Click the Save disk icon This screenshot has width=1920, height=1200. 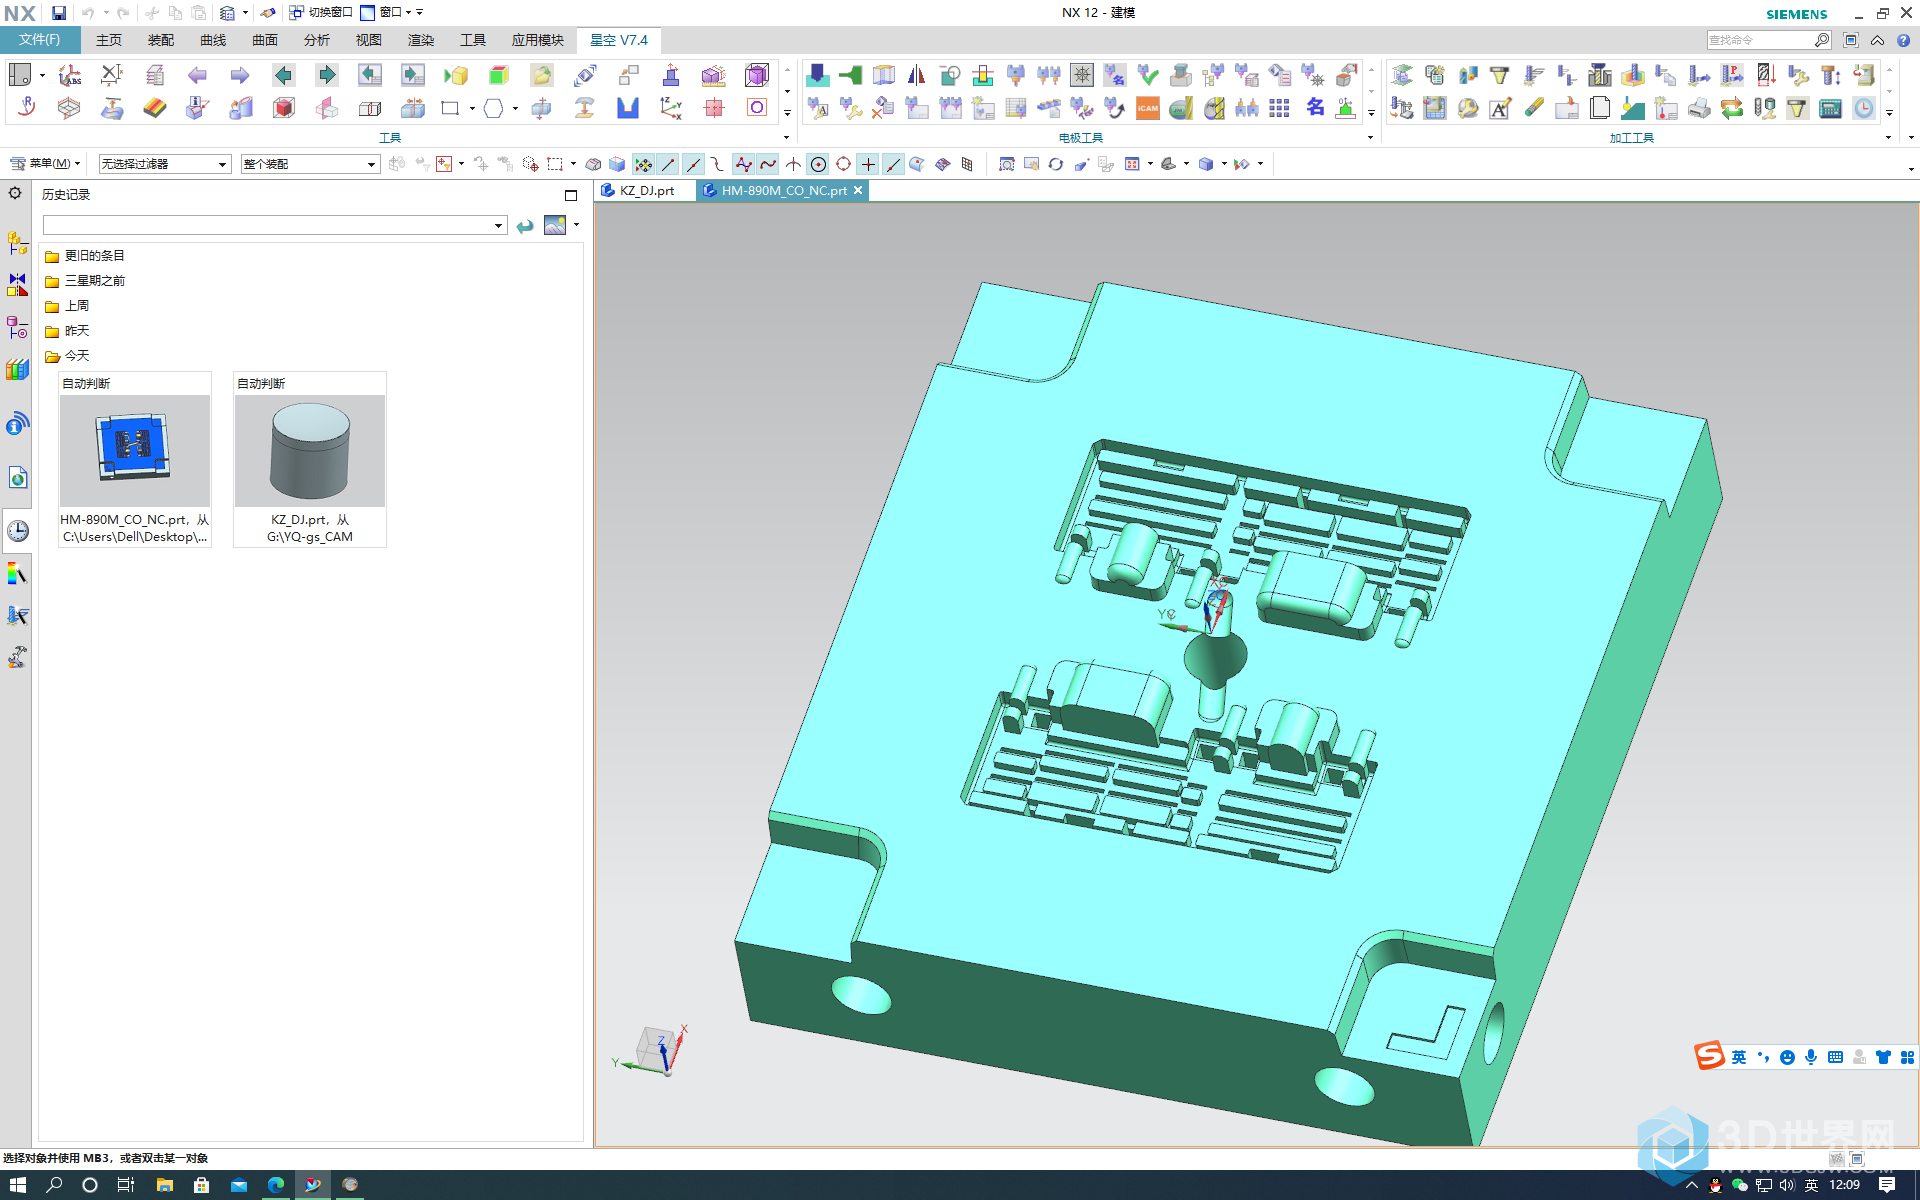(x=59, y=13)
